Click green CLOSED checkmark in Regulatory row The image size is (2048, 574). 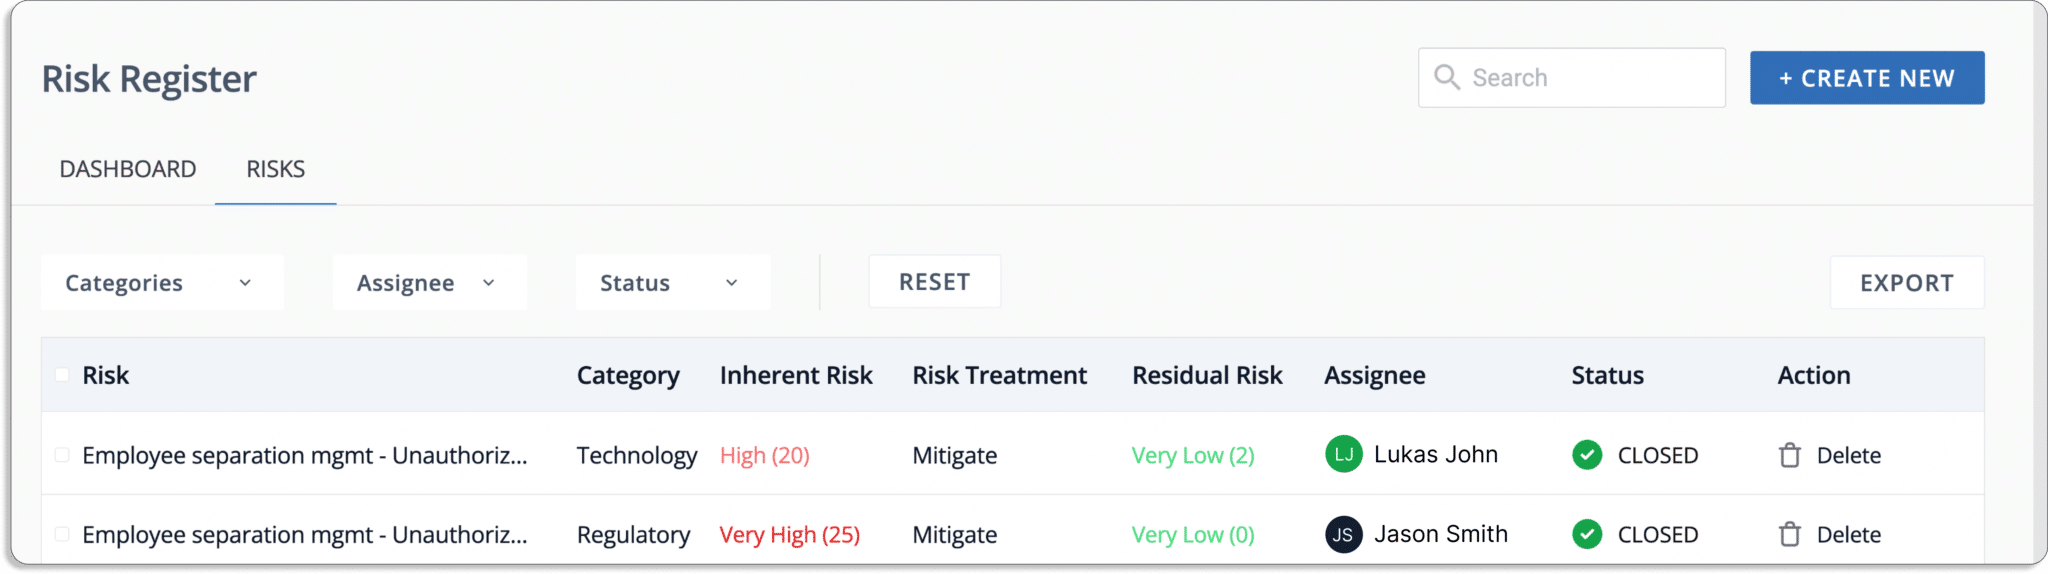(1587, 534)
